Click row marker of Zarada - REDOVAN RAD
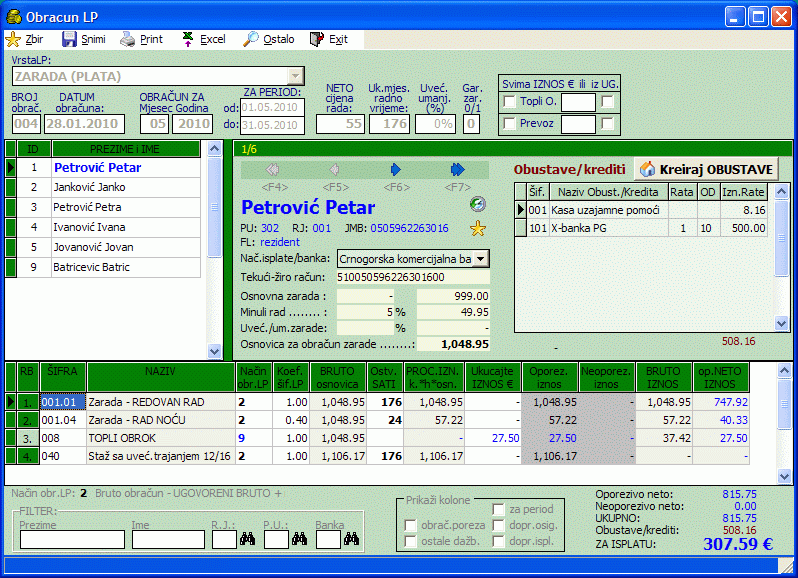Viewport: 798px width, 578px height. tap(11, 402)
